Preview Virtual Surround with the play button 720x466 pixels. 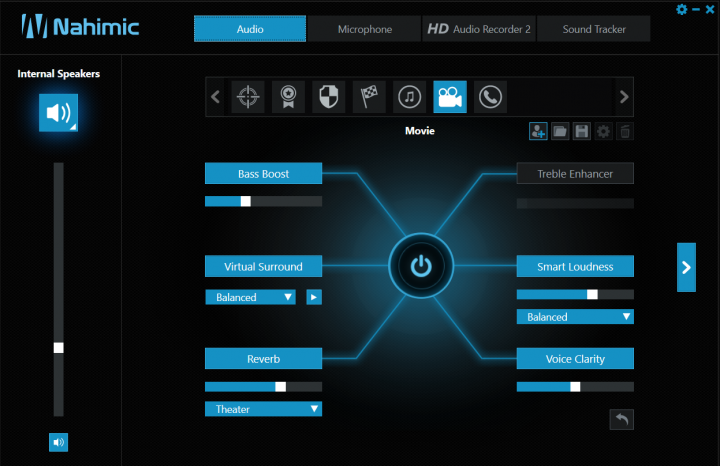(x=314, y=297)
